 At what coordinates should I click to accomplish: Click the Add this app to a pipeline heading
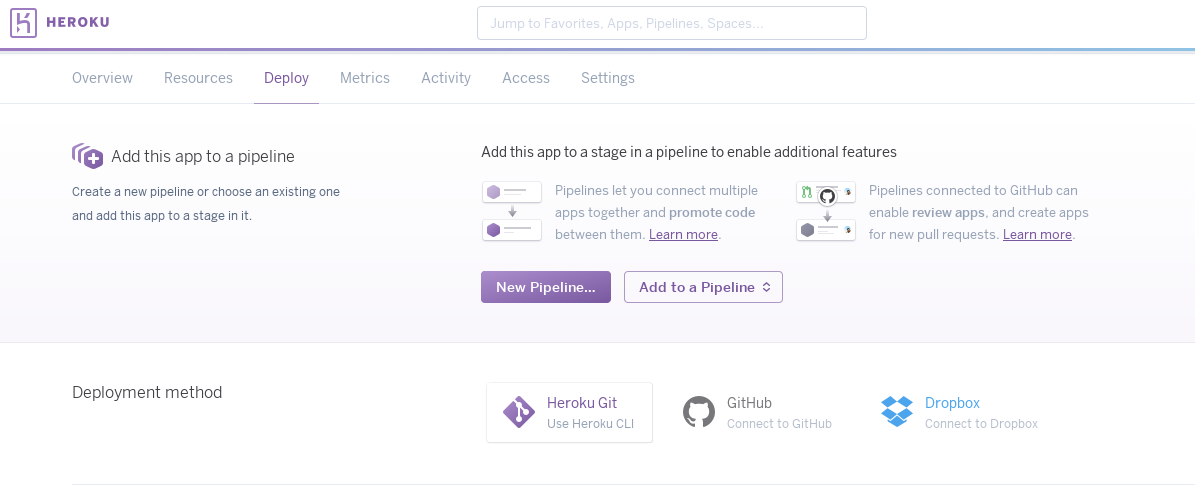tap(203, 156)
